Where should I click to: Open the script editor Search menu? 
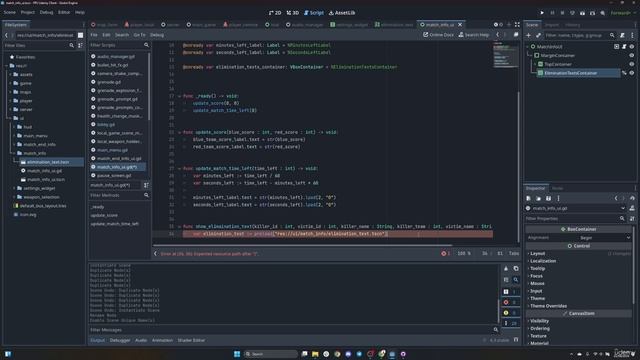pyautogui.click(x=122, y=35)
